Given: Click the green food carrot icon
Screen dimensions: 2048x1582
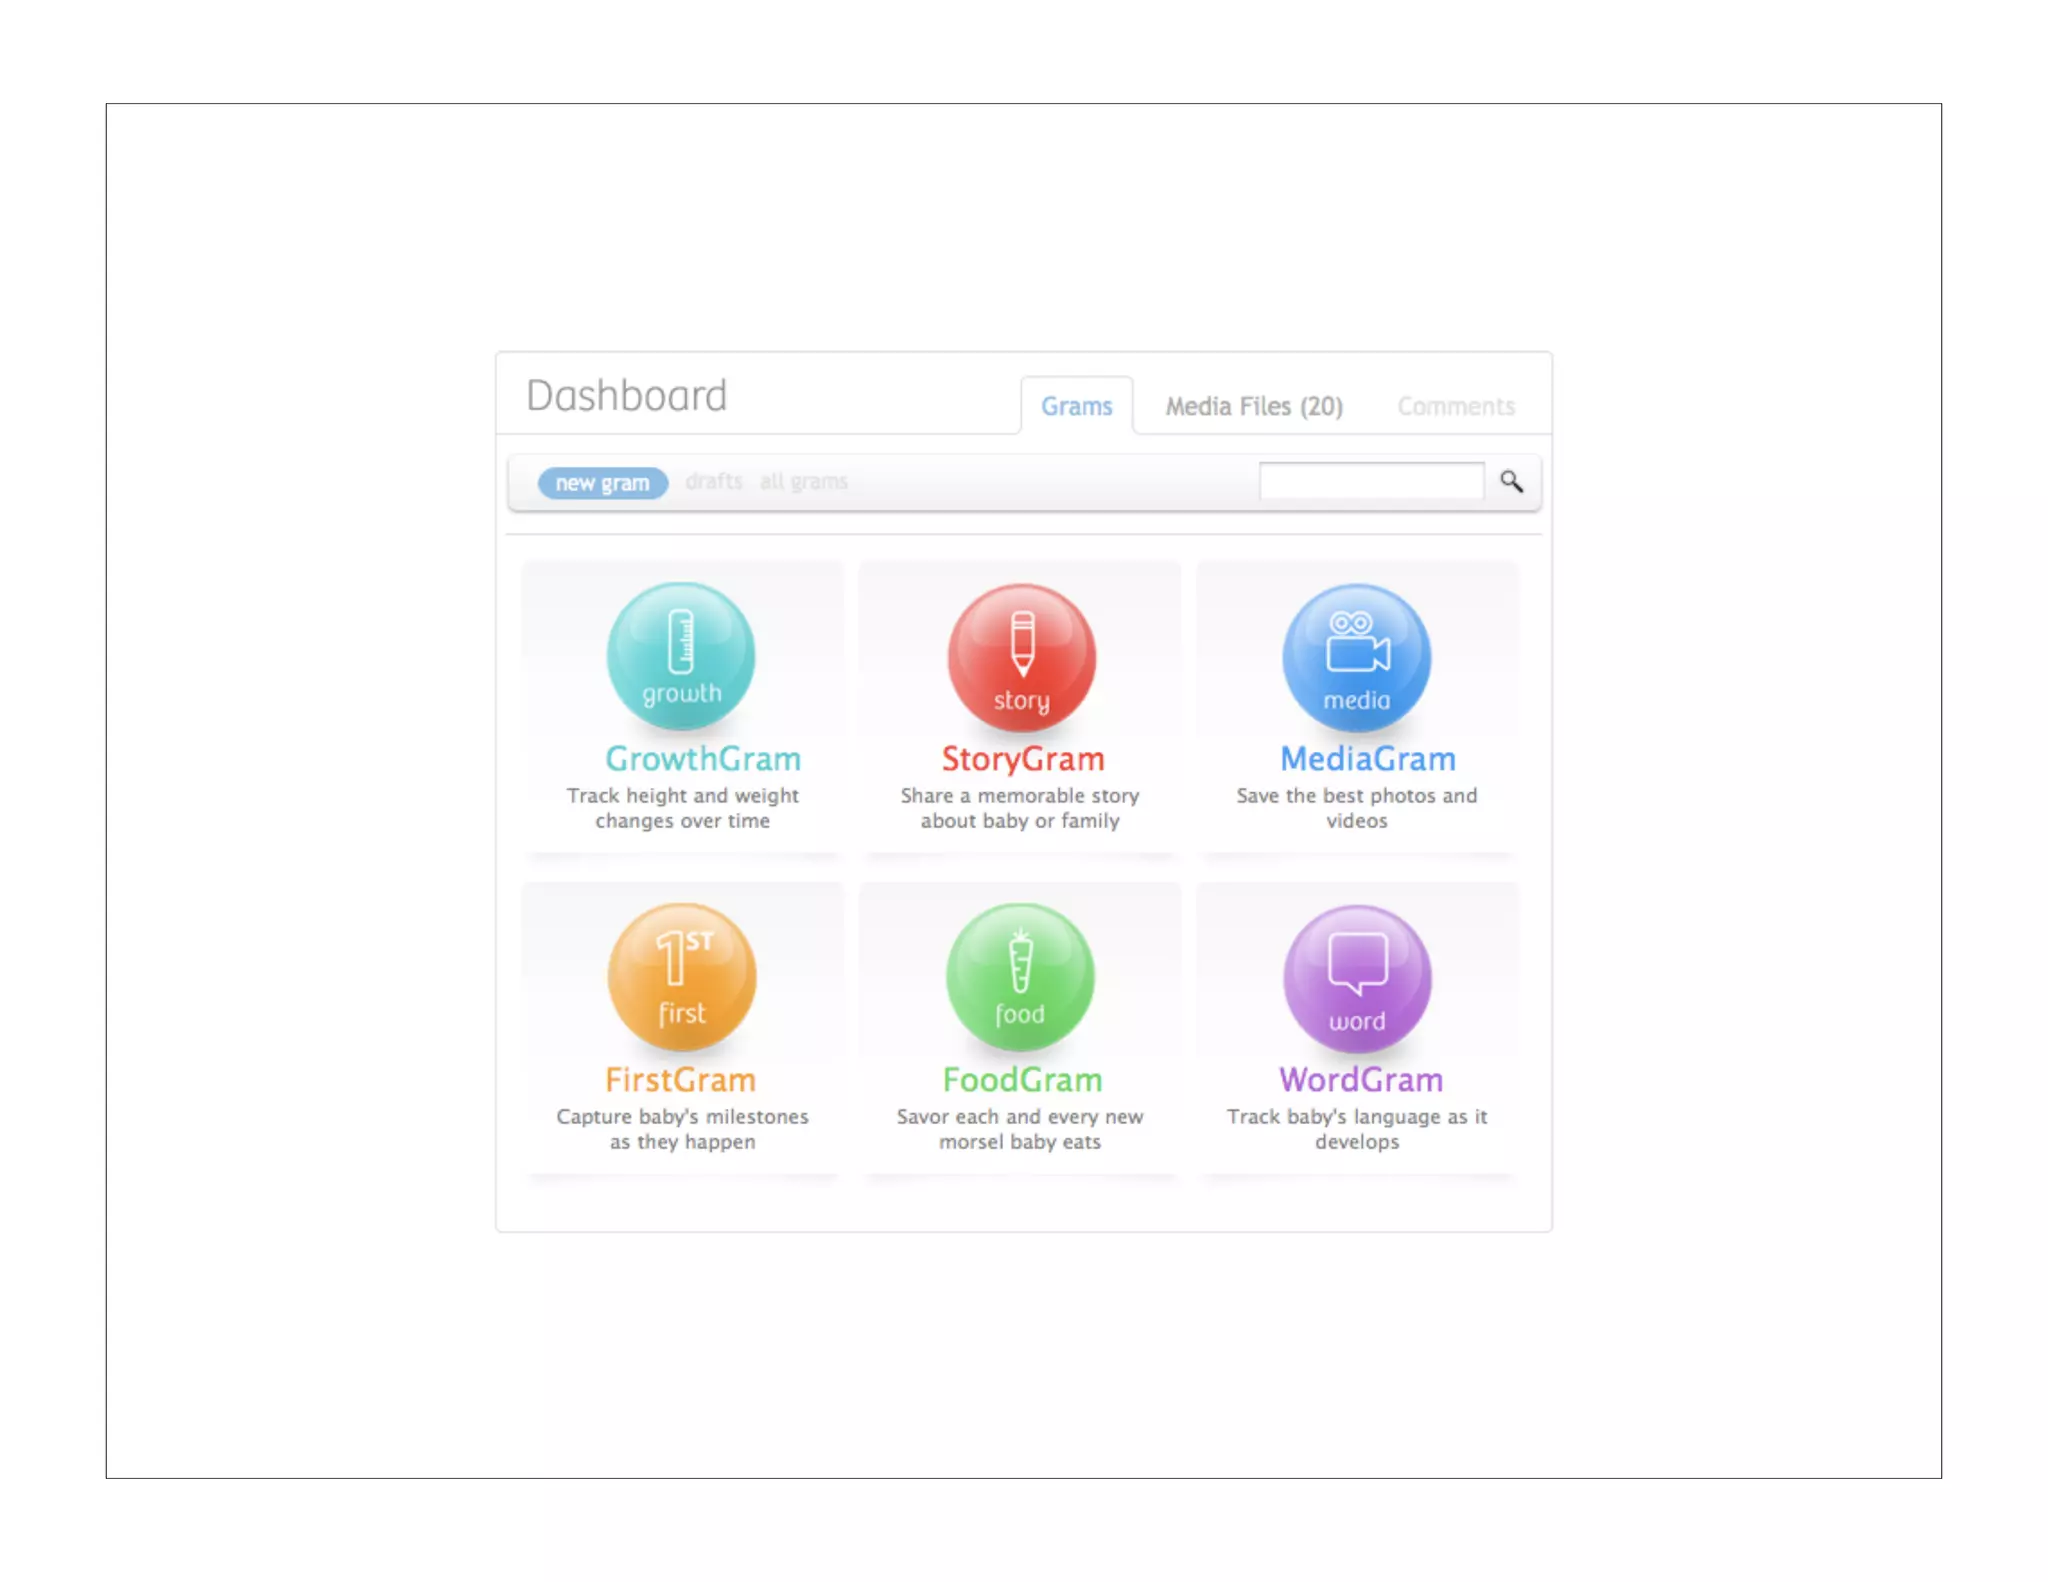Looking at the screenshot, I should (x=1020, y=977).
